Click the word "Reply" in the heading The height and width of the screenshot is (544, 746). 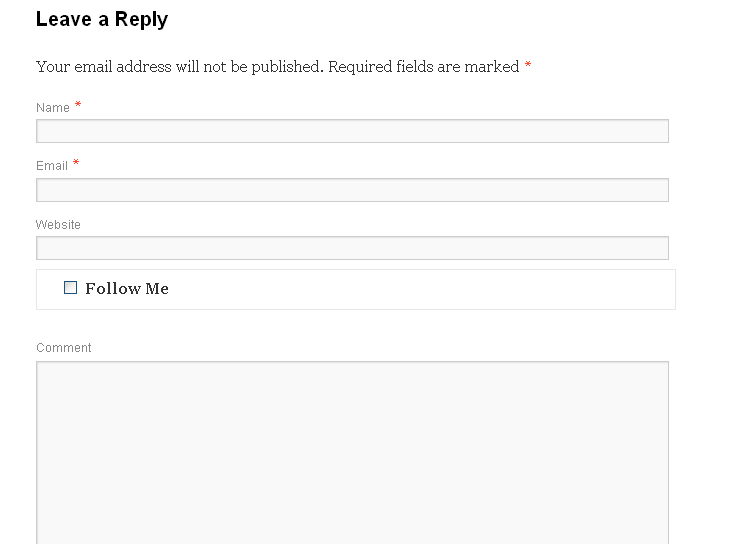(x=141, y=19)
